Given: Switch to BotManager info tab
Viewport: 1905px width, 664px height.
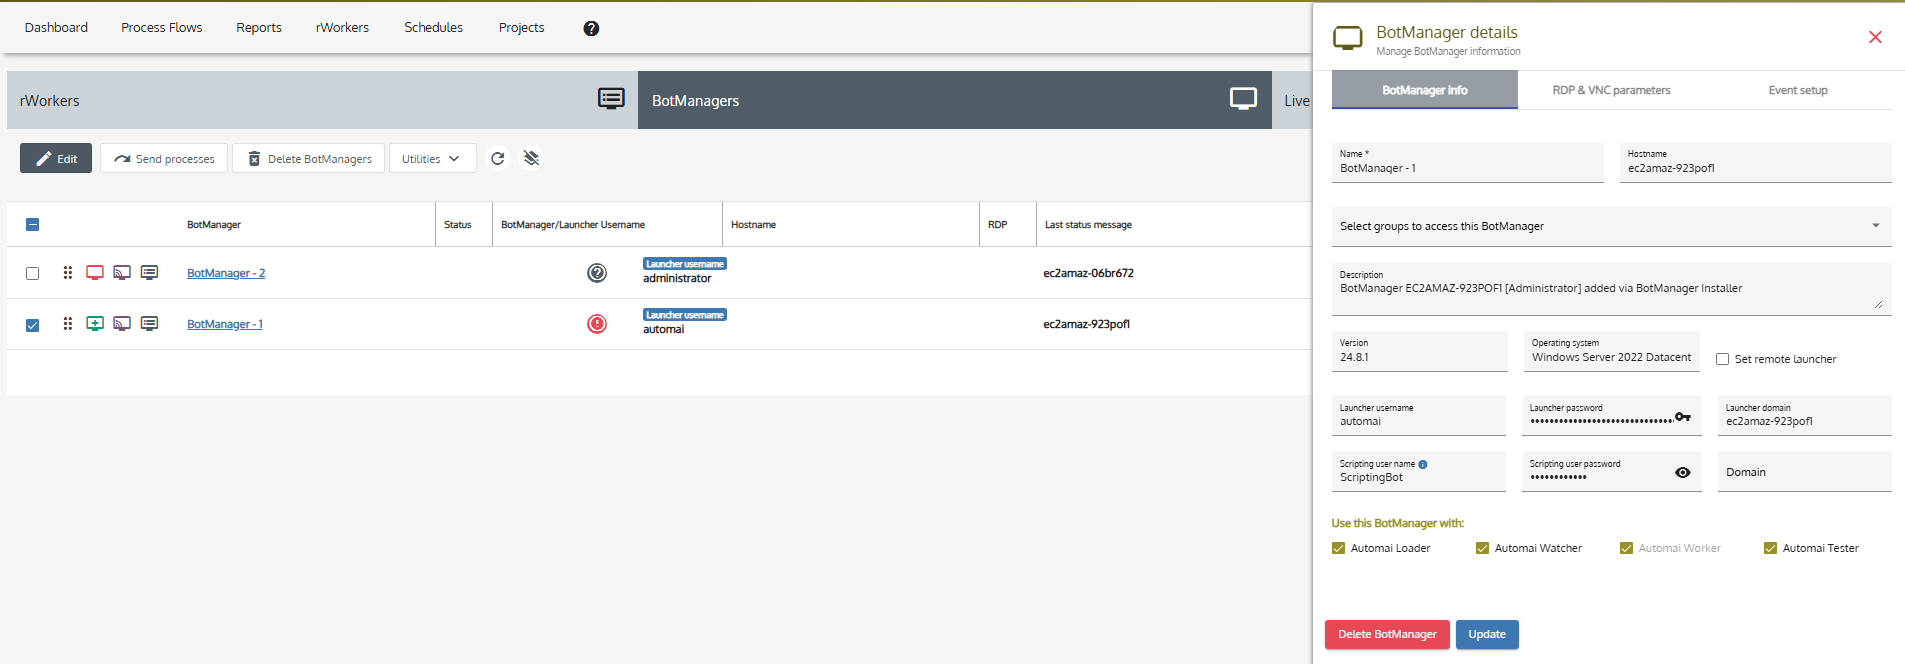Looking at the screenshot, I should coord(1424,90).
